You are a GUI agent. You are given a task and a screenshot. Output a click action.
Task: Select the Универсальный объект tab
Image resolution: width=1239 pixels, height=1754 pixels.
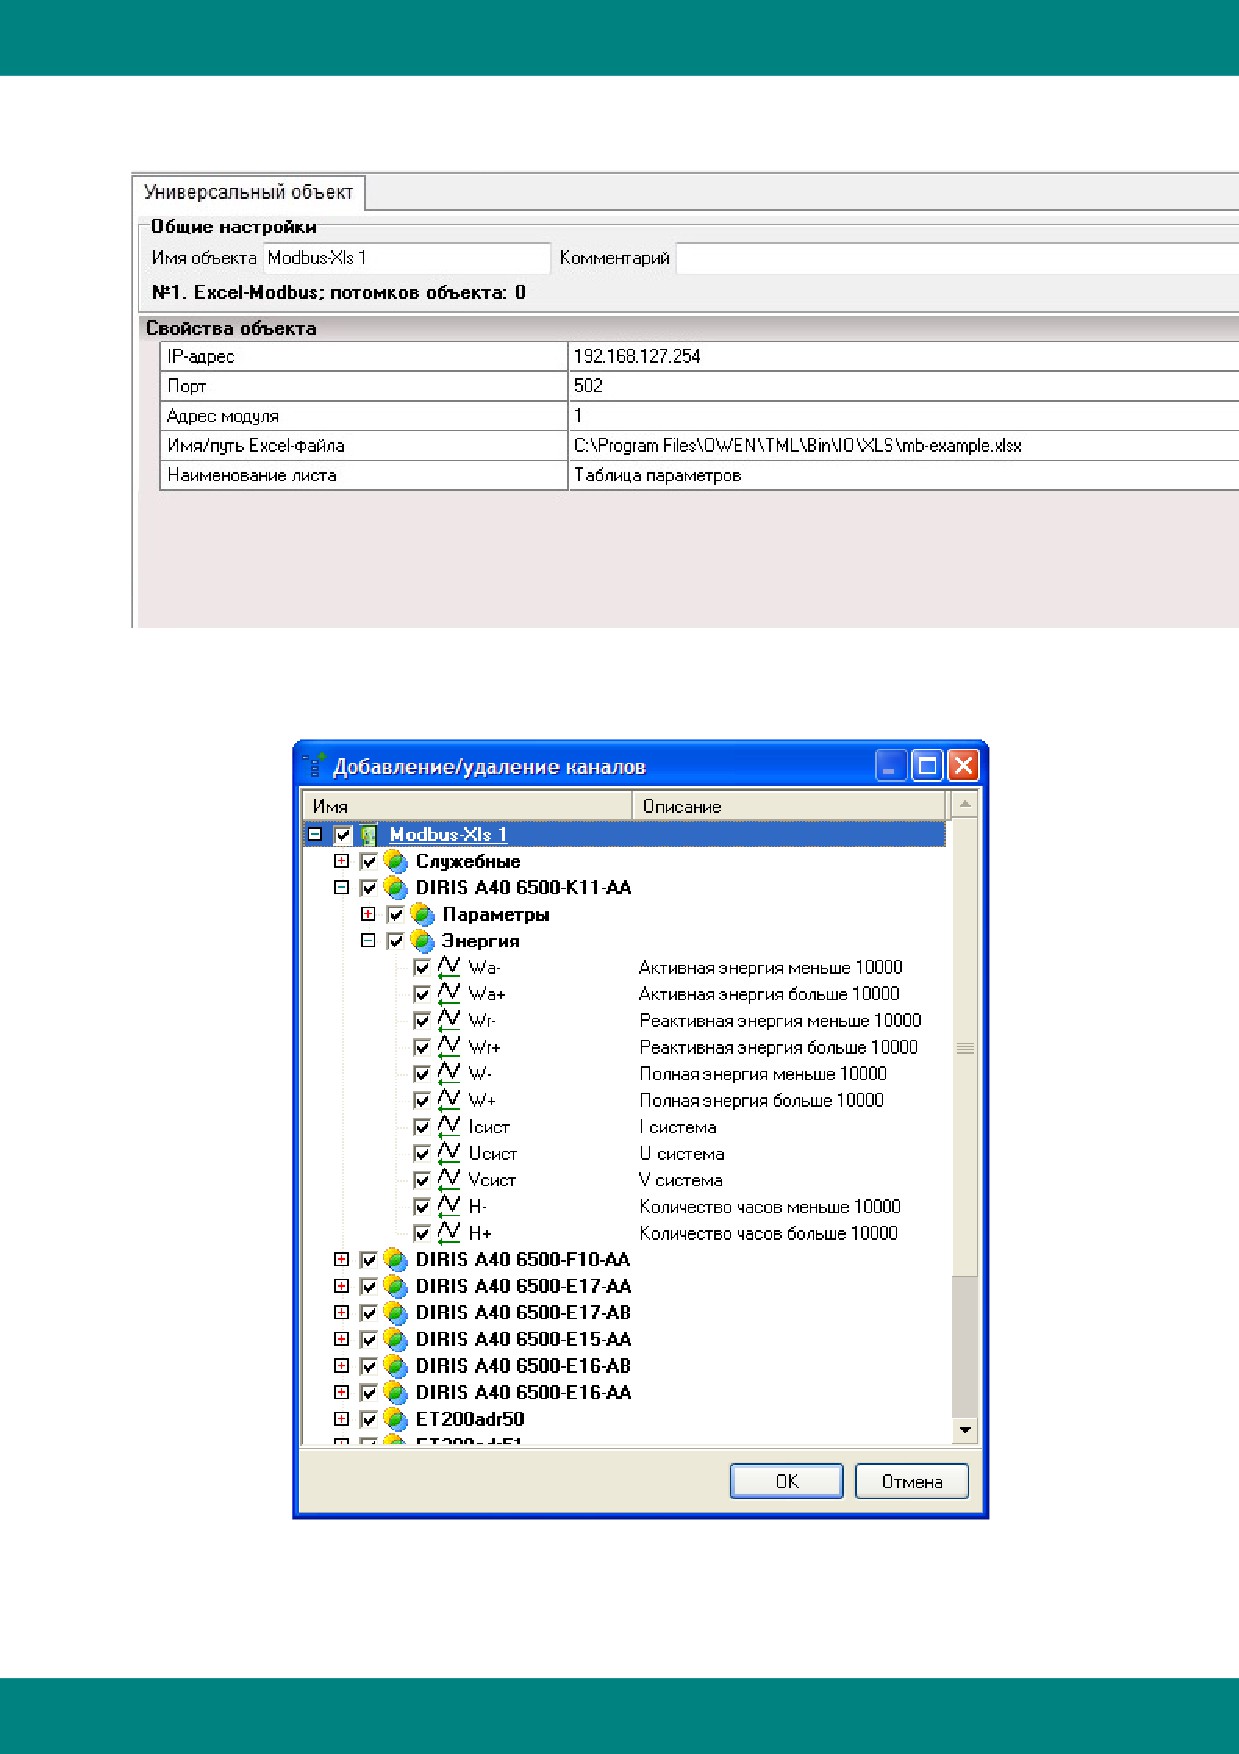248,192
